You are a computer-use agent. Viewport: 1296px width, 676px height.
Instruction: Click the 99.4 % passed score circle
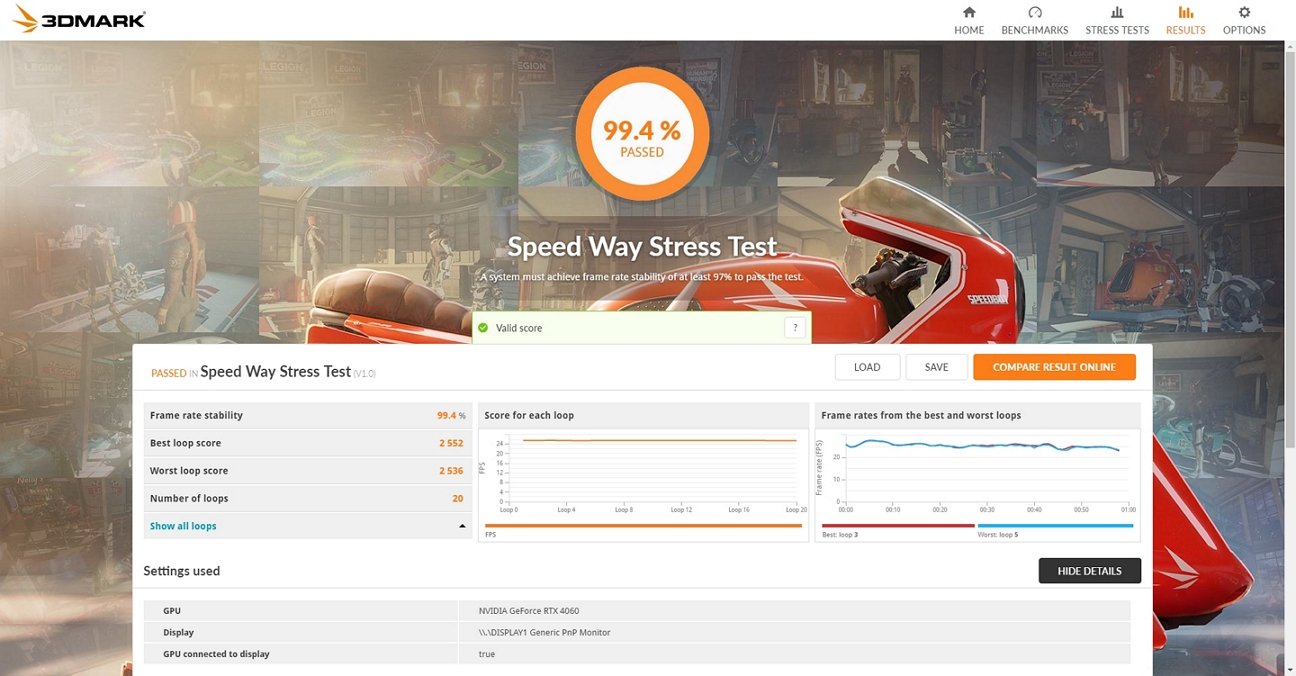tap(642, 134)
